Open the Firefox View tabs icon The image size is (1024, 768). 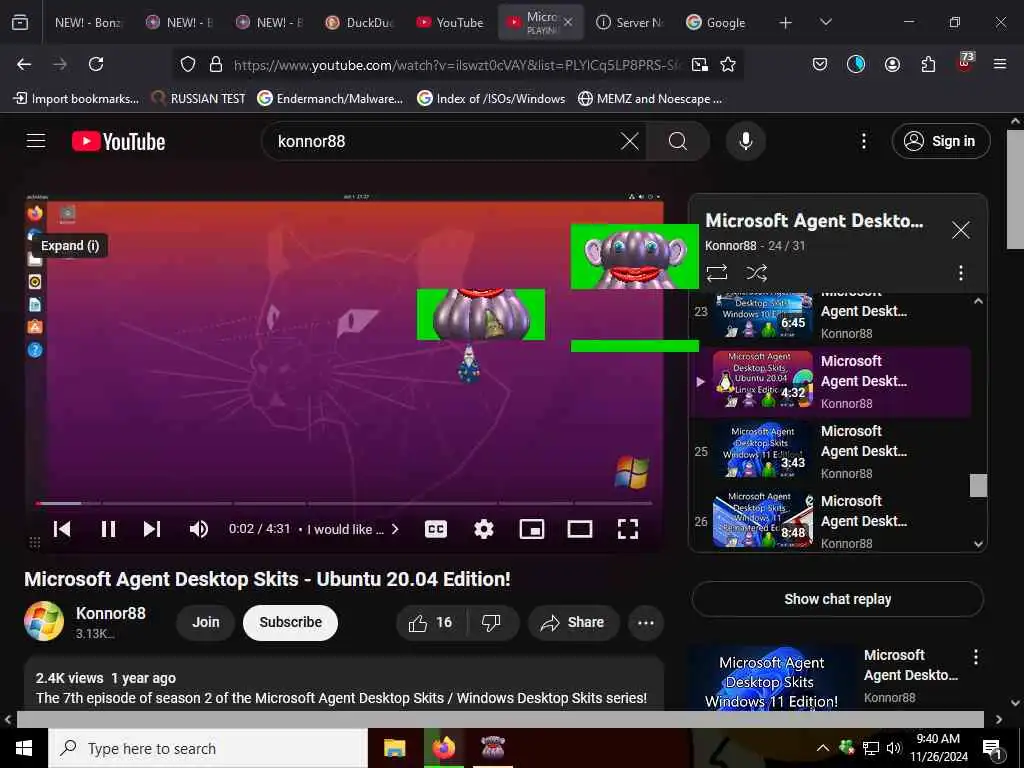pyautogui.click(x=20, y=22)
